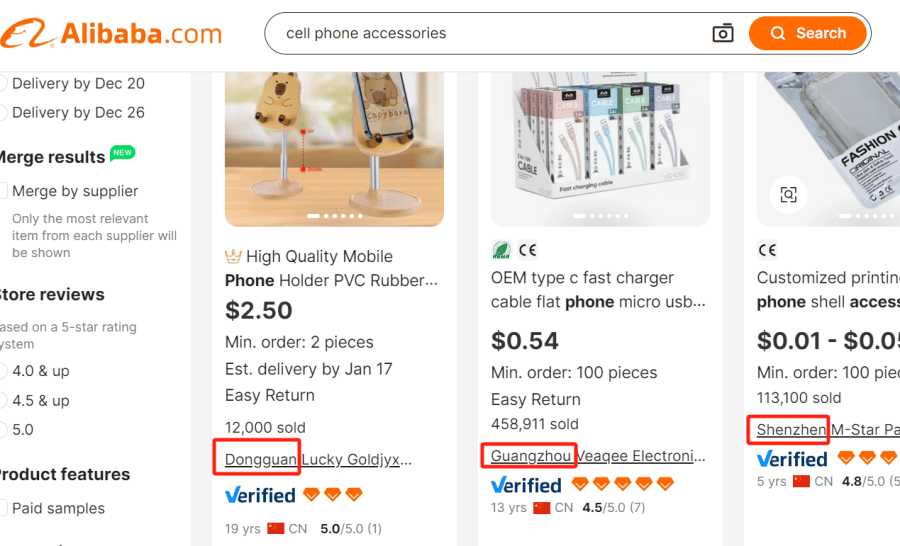Image resolution: width=900 pixels, height=546 pixels.
Task: Open the OEM type c fast charger product title
Action: click(x=598, y=289)
